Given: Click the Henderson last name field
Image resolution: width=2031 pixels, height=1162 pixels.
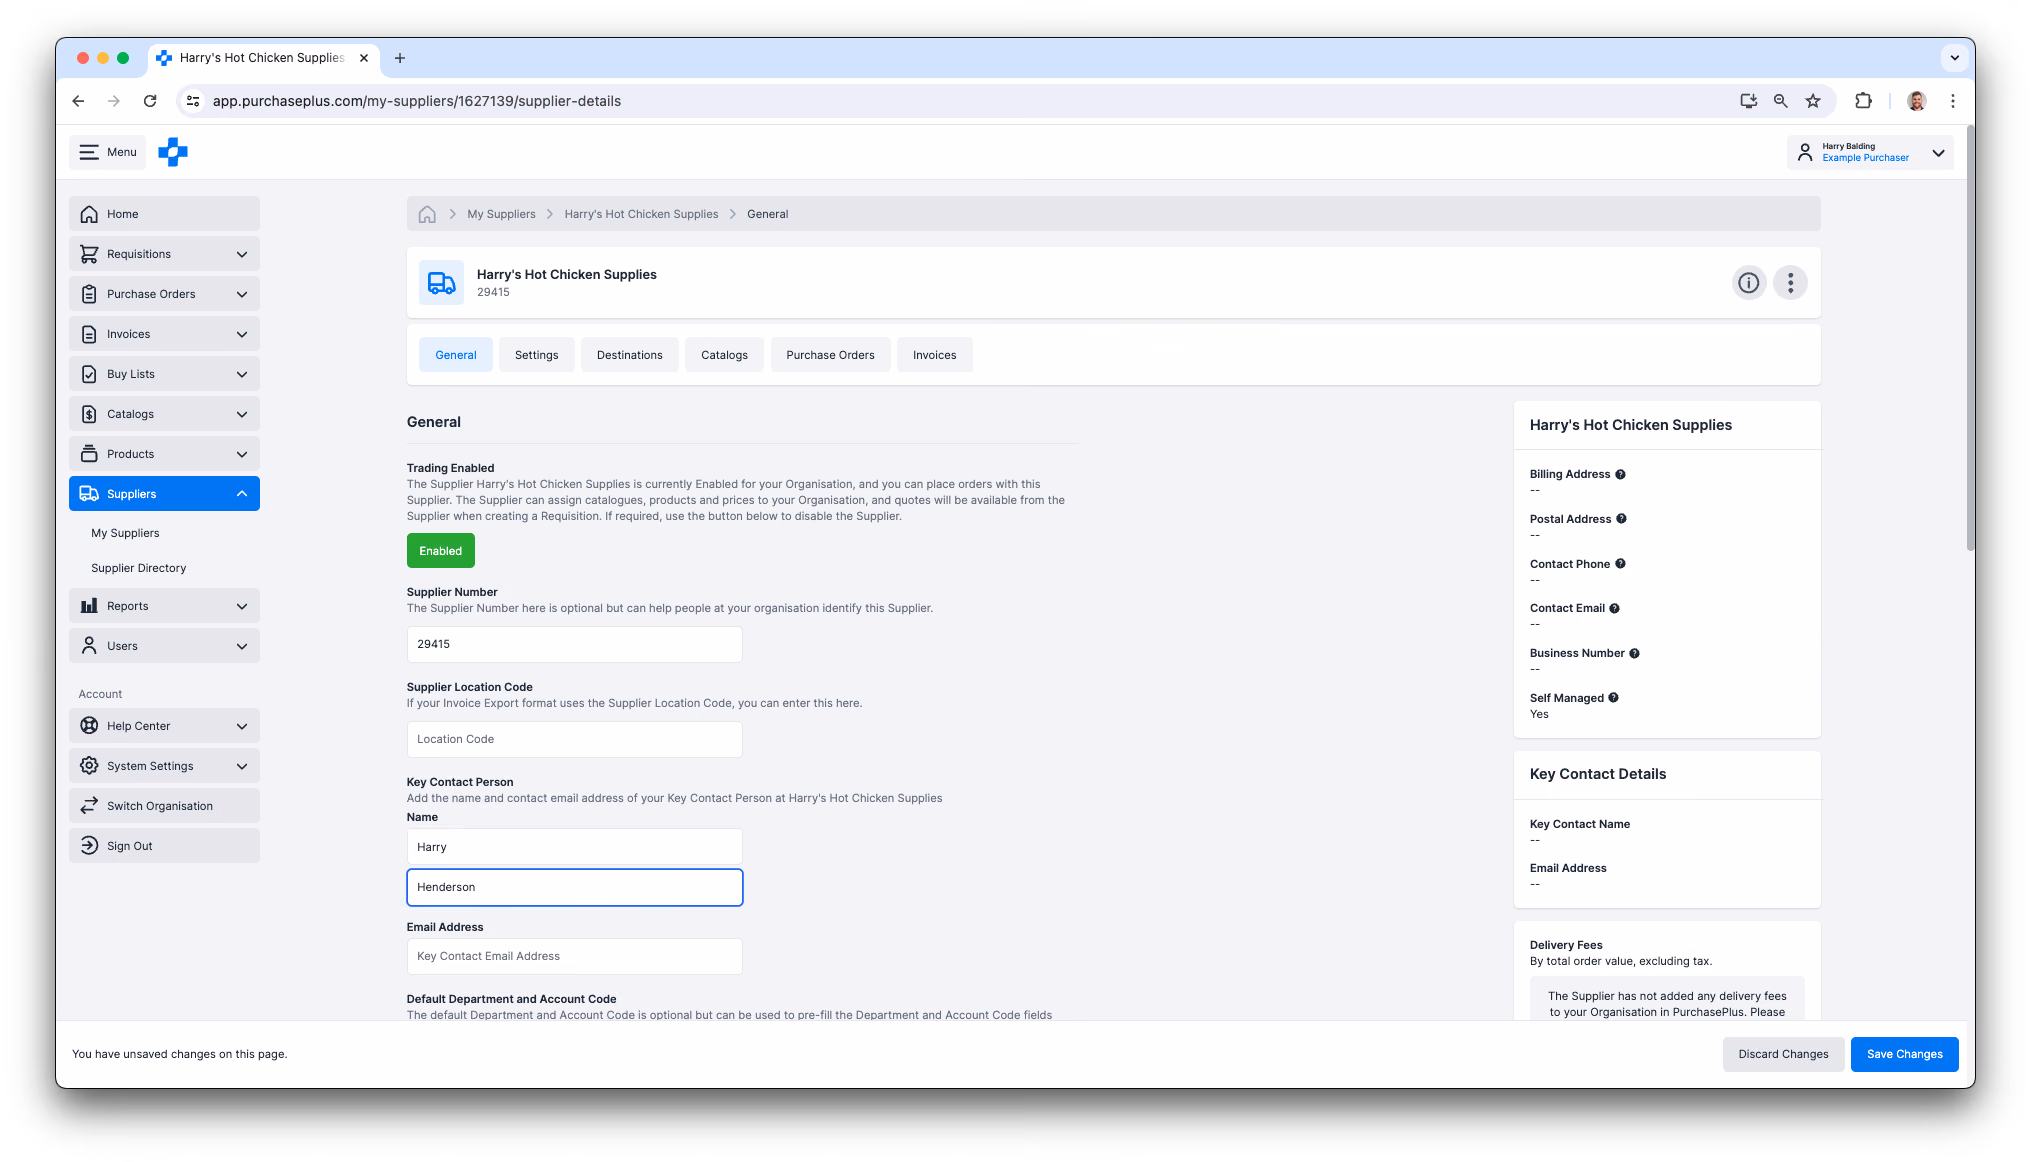Looking at the screenshot, I should (x=575, y=887).
